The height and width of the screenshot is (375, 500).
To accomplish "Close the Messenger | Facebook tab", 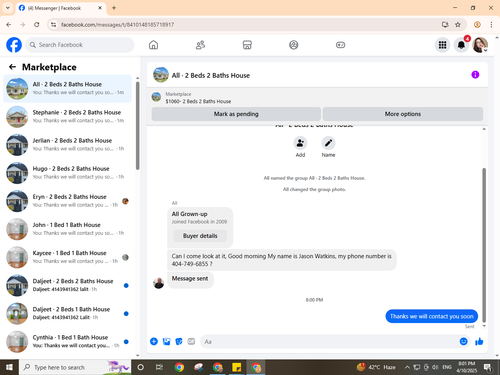I will [x=100, y=8].
